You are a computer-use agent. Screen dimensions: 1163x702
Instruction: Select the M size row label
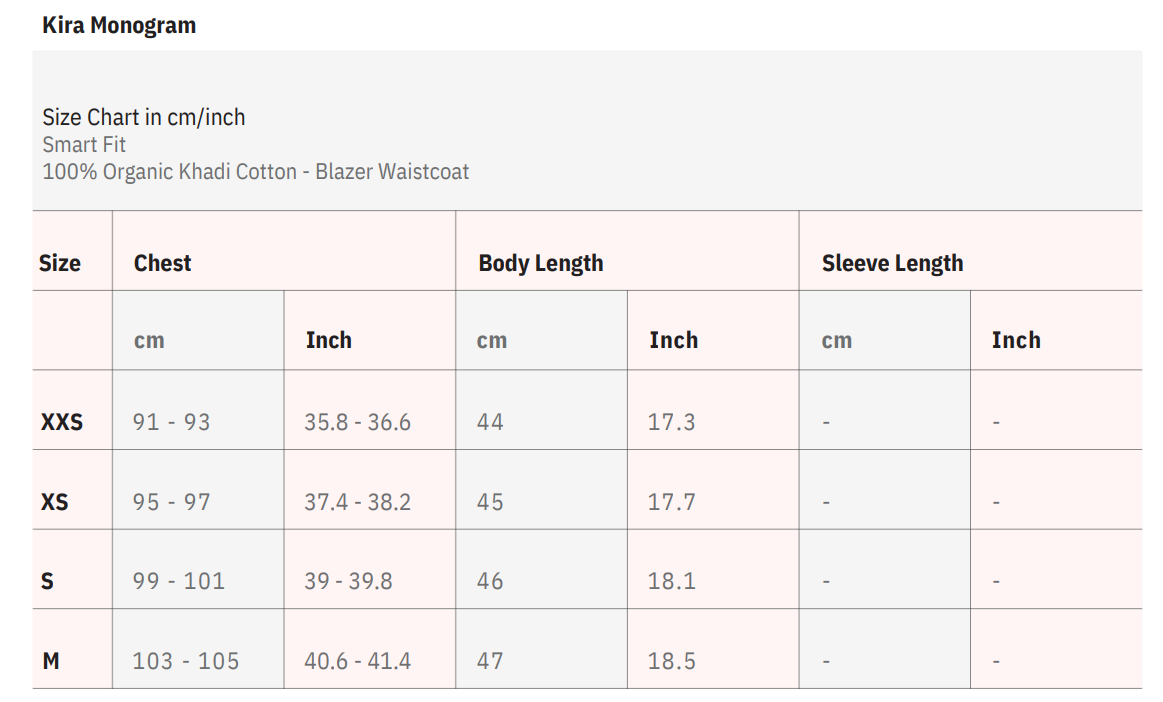51,661
